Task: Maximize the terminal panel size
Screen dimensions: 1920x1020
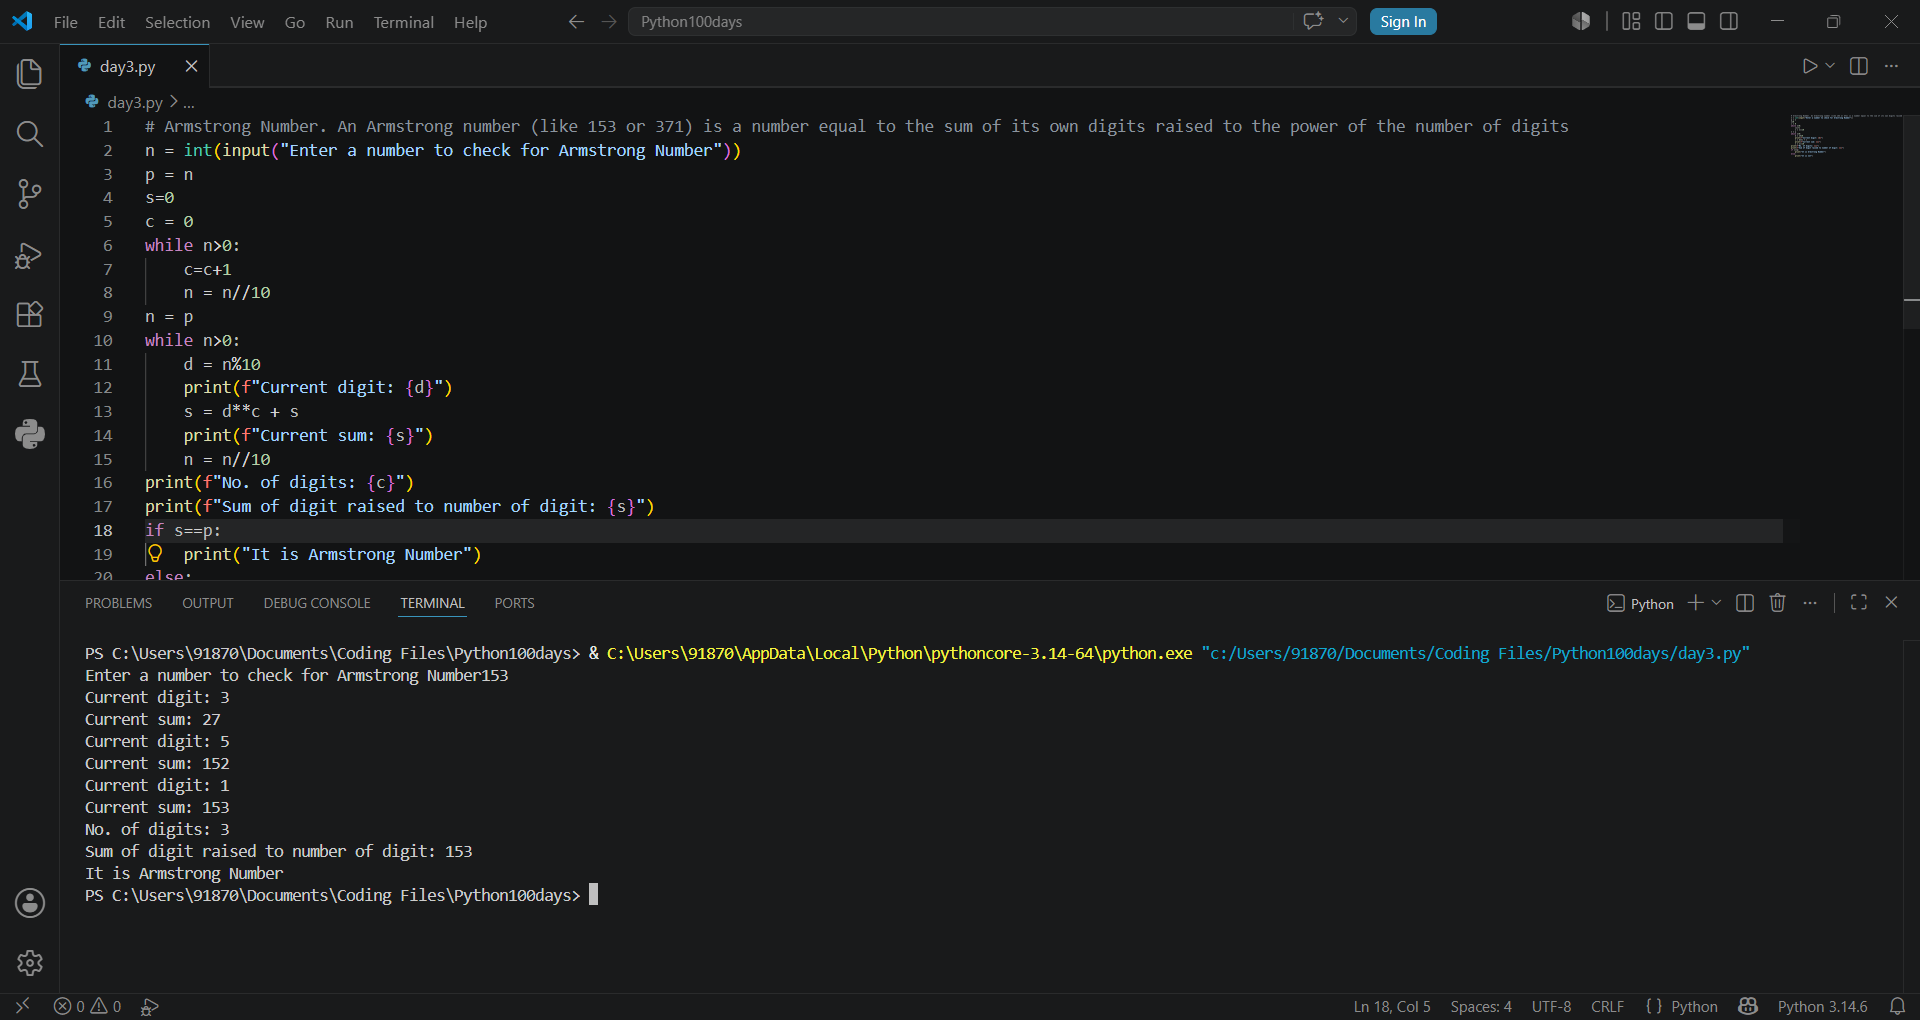Action: (x=1859, y=603)
